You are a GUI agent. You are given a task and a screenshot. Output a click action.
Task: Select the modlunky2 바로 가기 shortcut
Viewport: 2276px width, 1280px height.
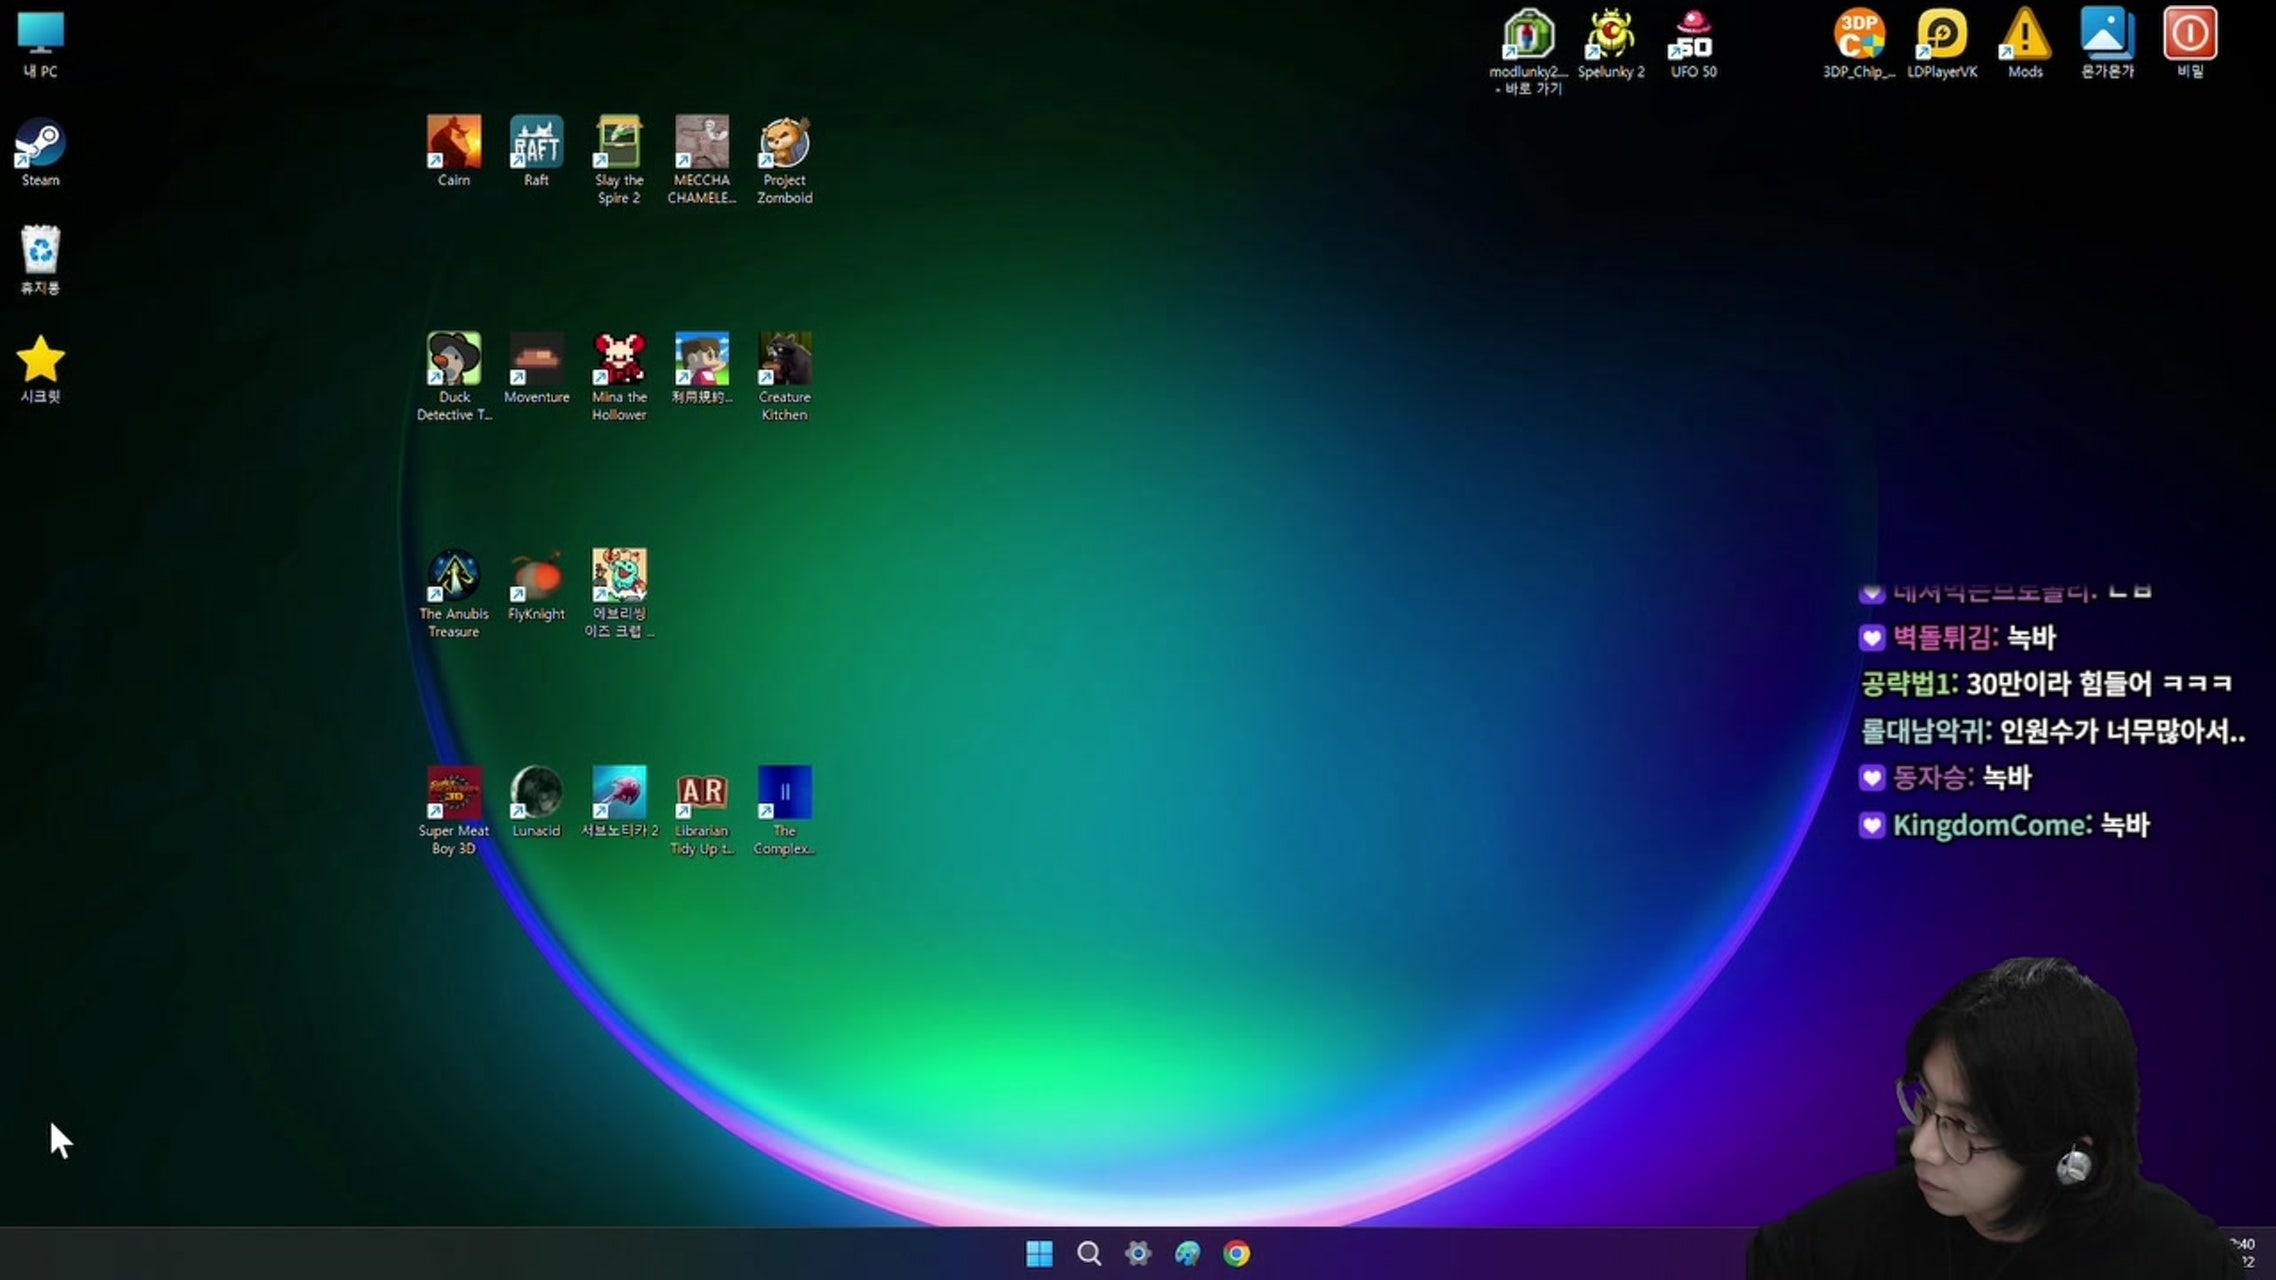(x=1528, y=52)
